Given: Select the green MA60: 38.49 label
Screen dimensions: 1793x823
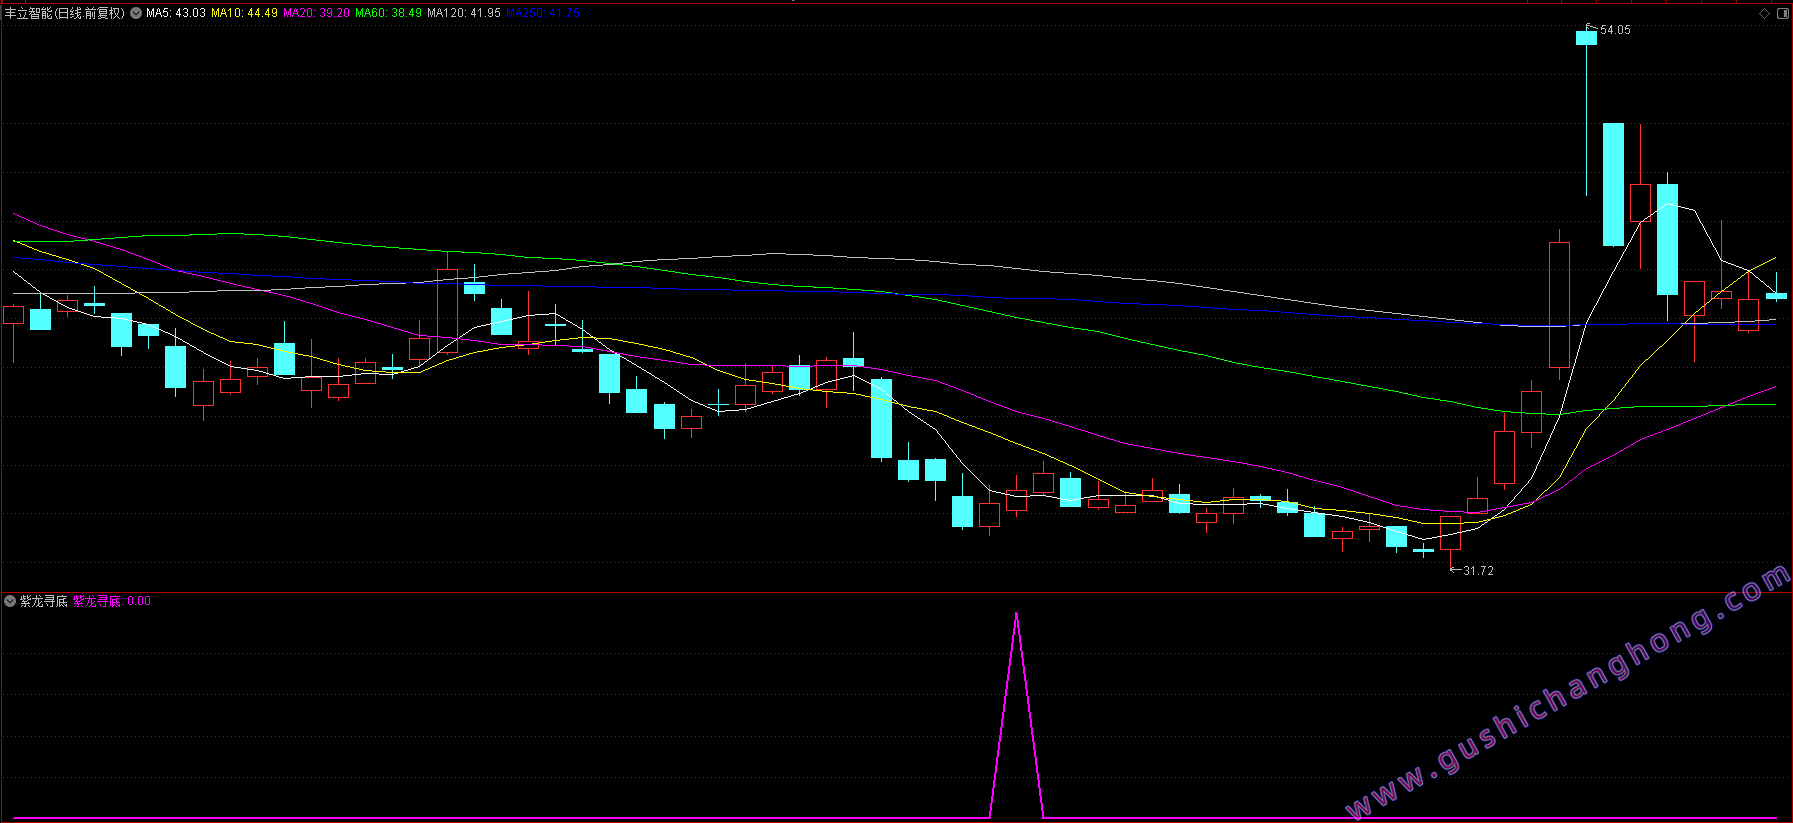Looking at the screenshot, I should coord(388,13).
